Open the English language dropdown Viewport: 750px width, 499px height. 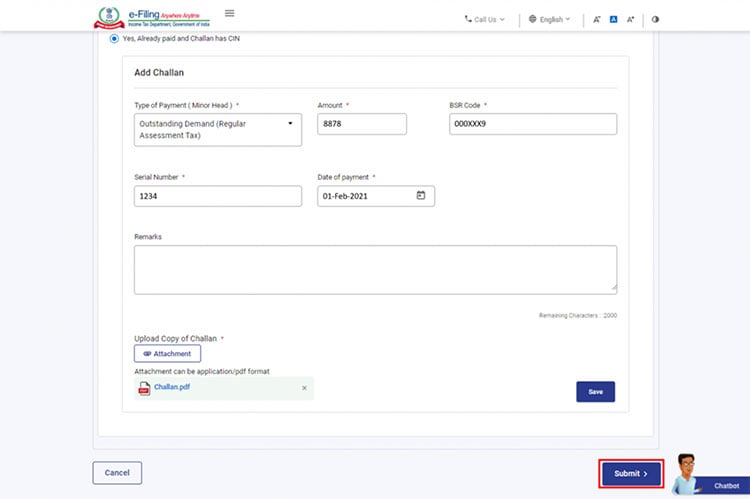550,19
